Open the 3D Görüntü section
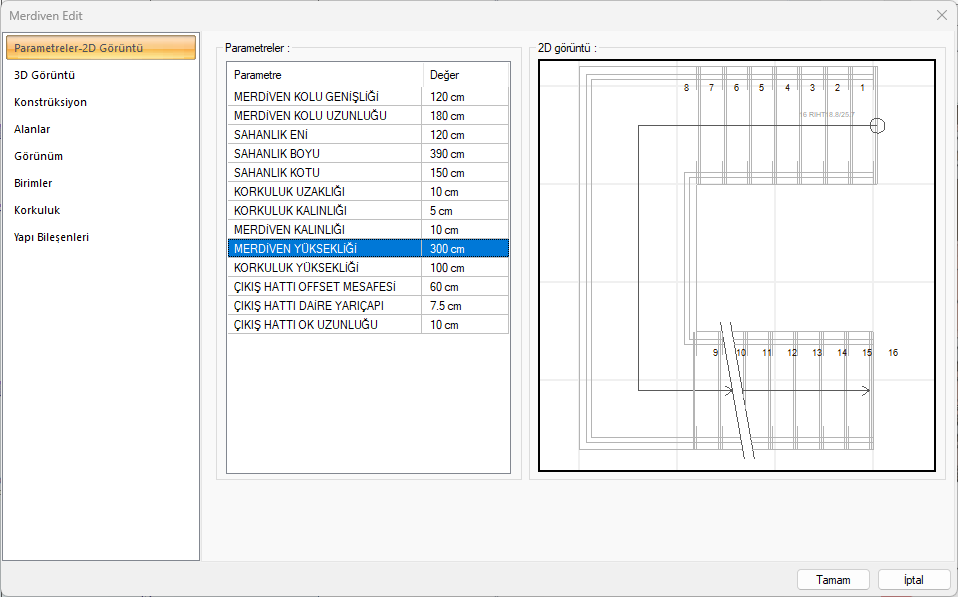The width and height of the screenshot is (958, 597). point(45,75)
